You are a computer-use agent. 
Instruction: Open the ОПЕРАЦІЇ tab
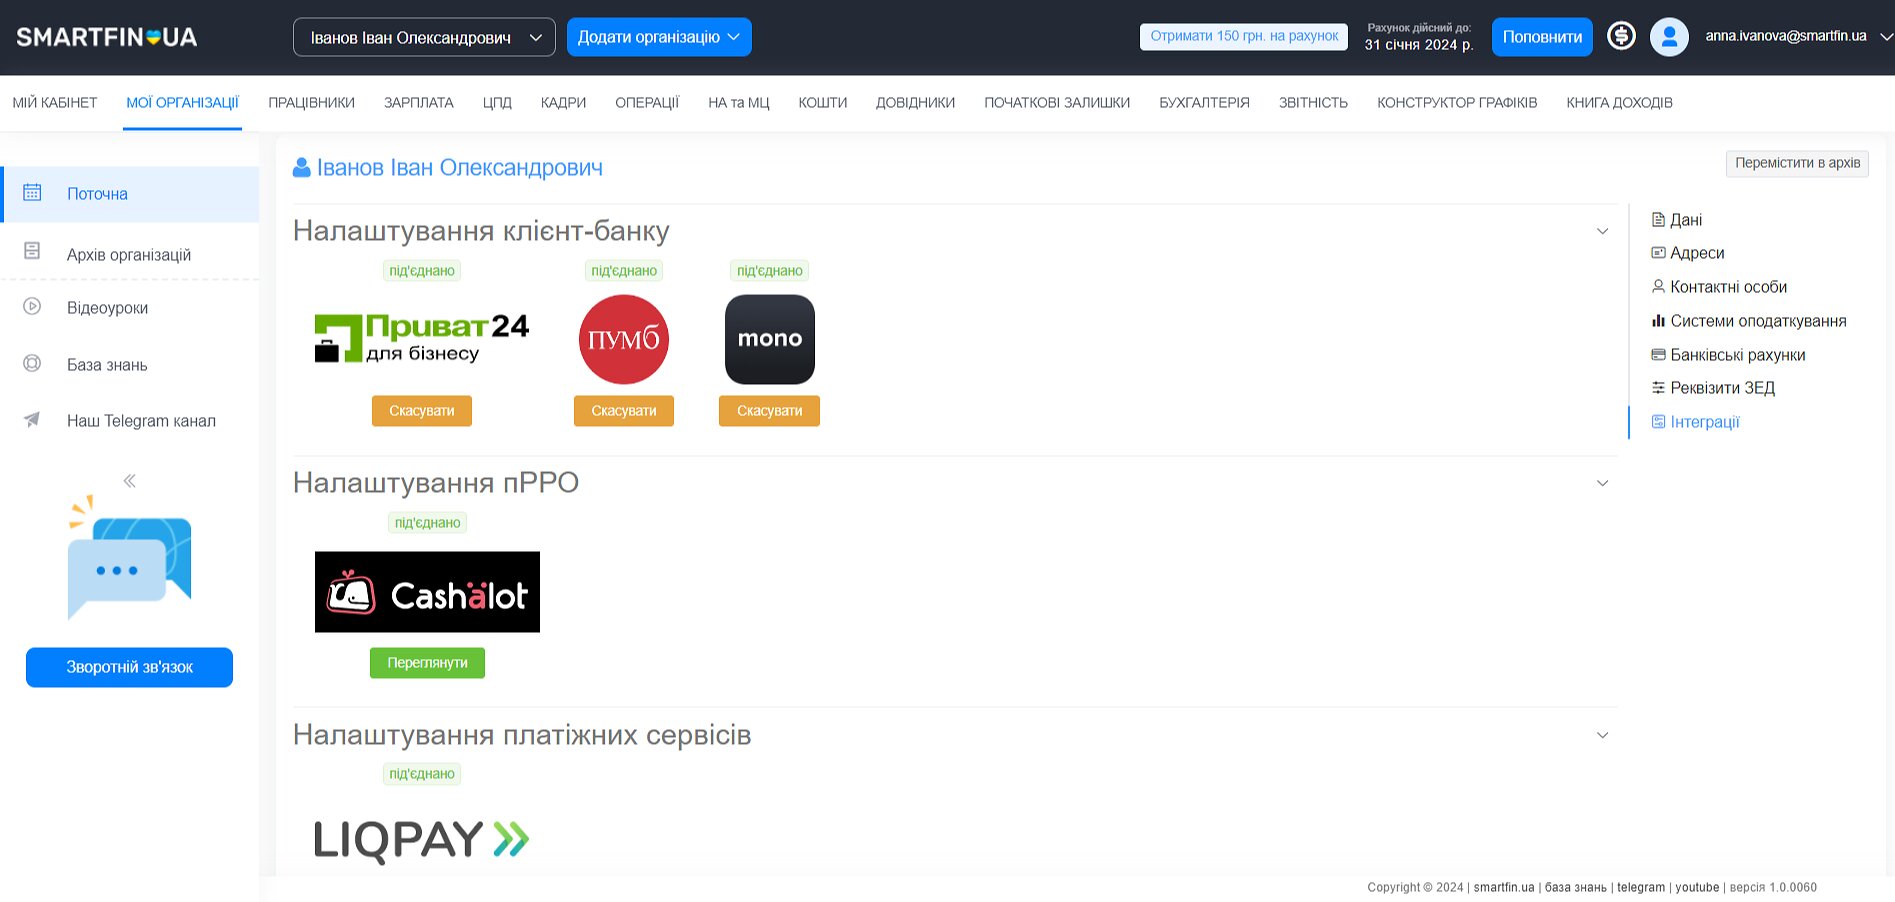pos(647,102)
